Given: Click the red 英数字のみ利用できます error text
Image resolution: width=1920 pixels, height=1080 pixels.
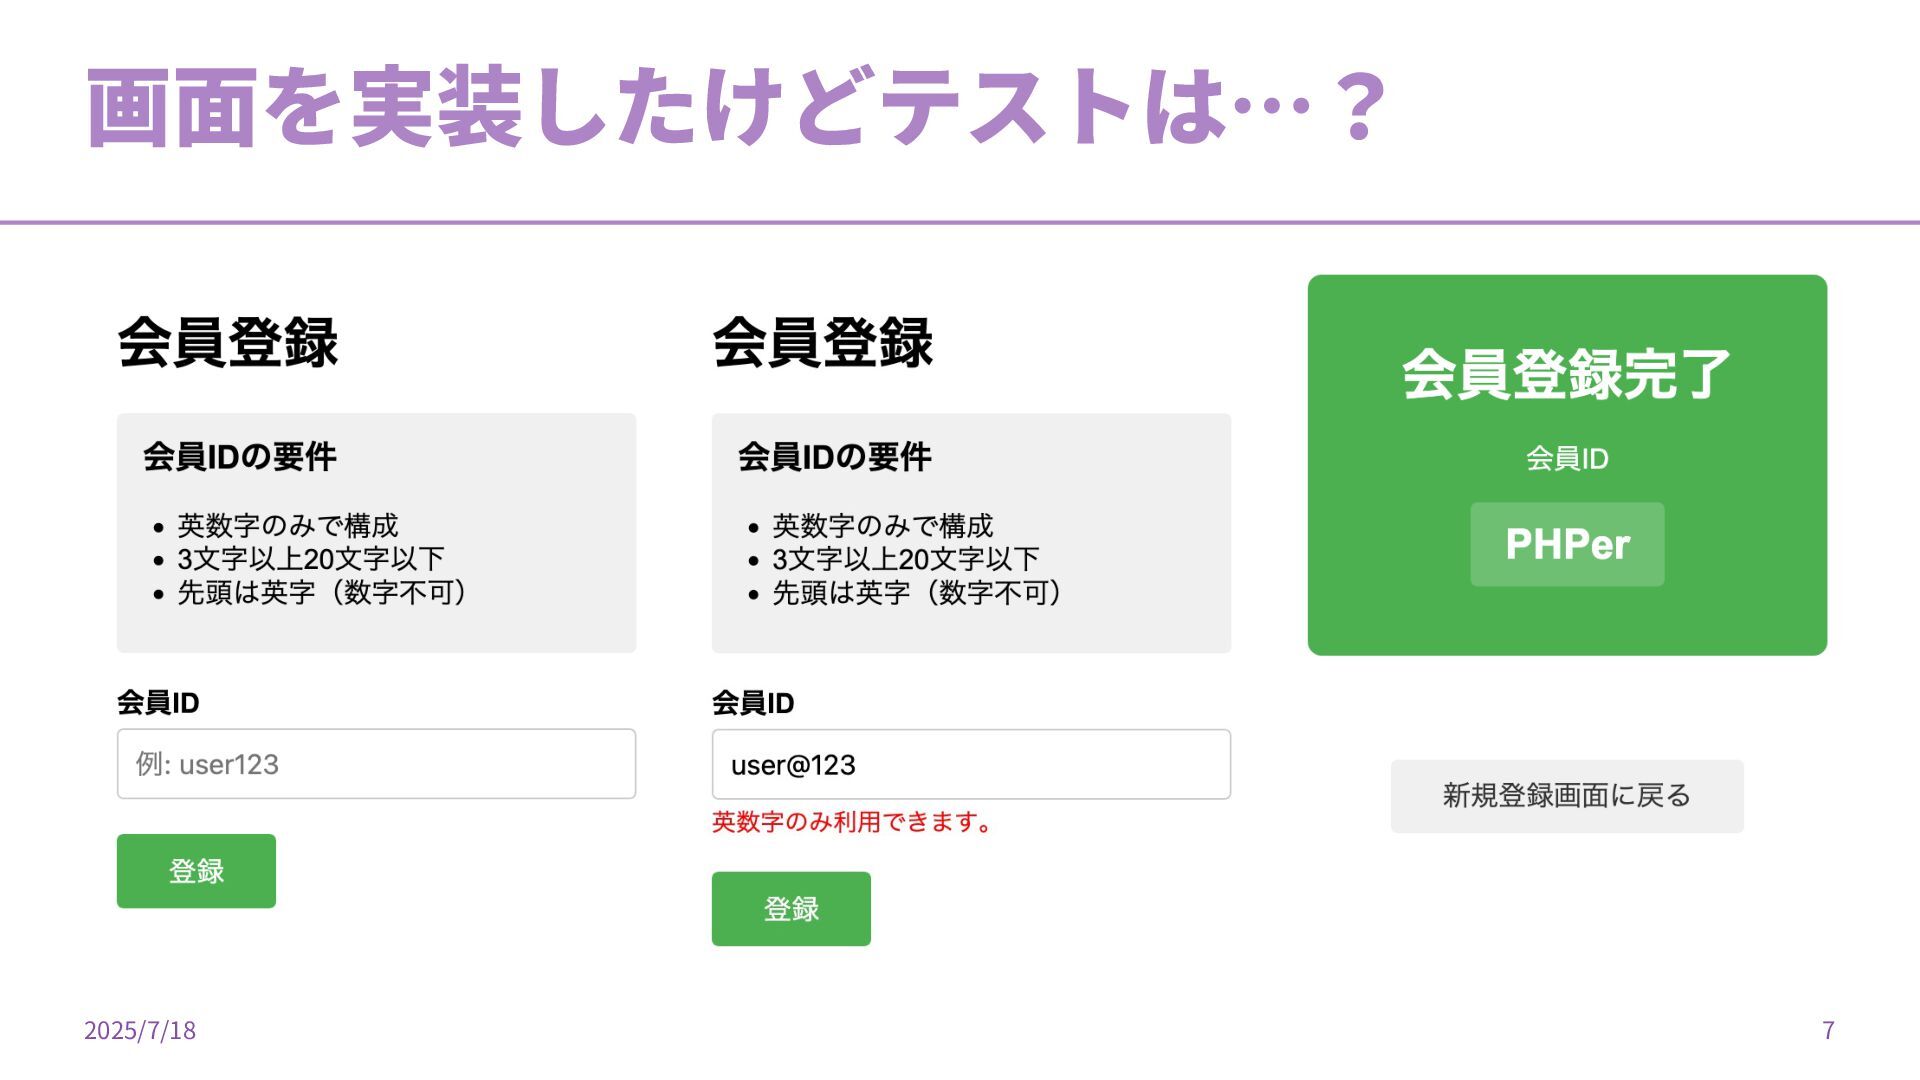Looking at the screenshot, I should pyautogui.click(x=853, y=822).
